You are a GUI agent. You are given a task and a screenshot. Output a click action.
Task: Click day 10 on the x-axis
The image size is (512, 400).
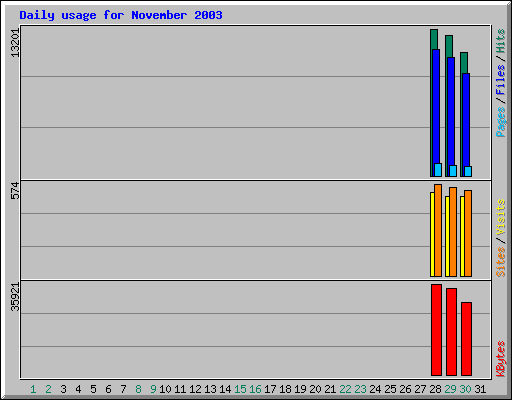tap(165, 389)
